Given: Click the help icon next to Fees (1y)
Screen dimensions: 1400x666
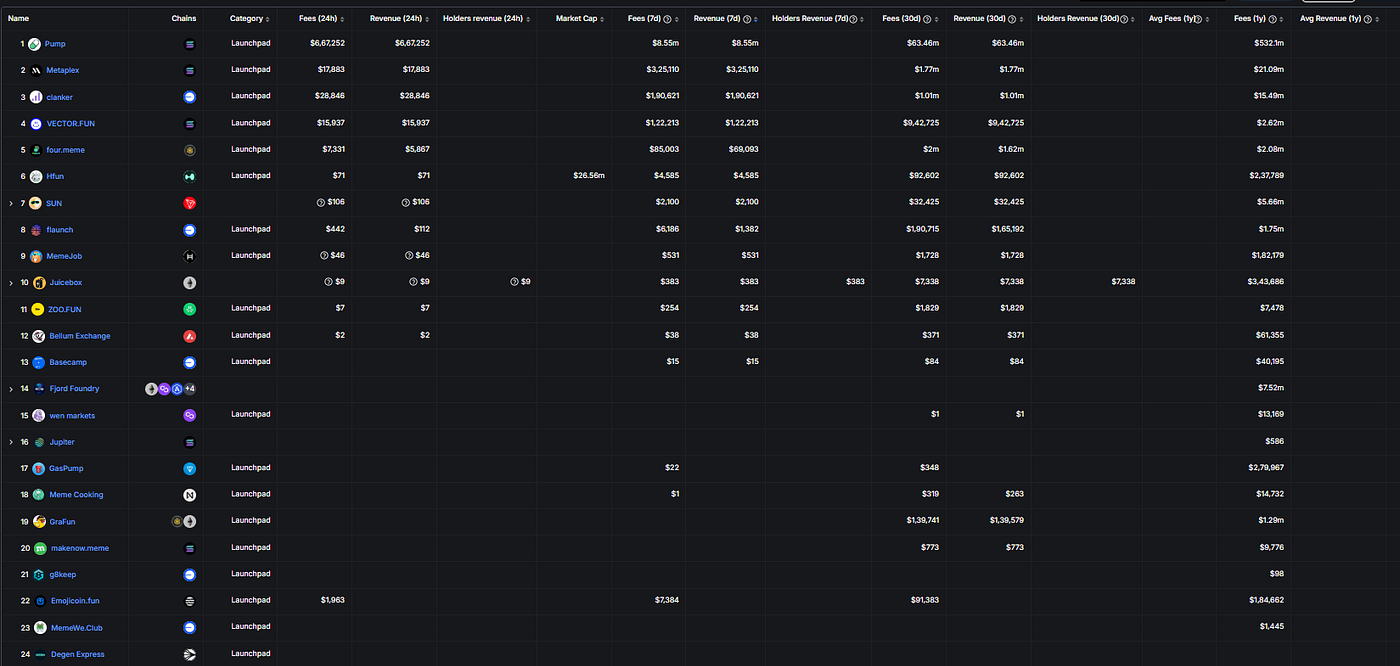Looking at the screenshot, I should click(x=1273, y=19).
